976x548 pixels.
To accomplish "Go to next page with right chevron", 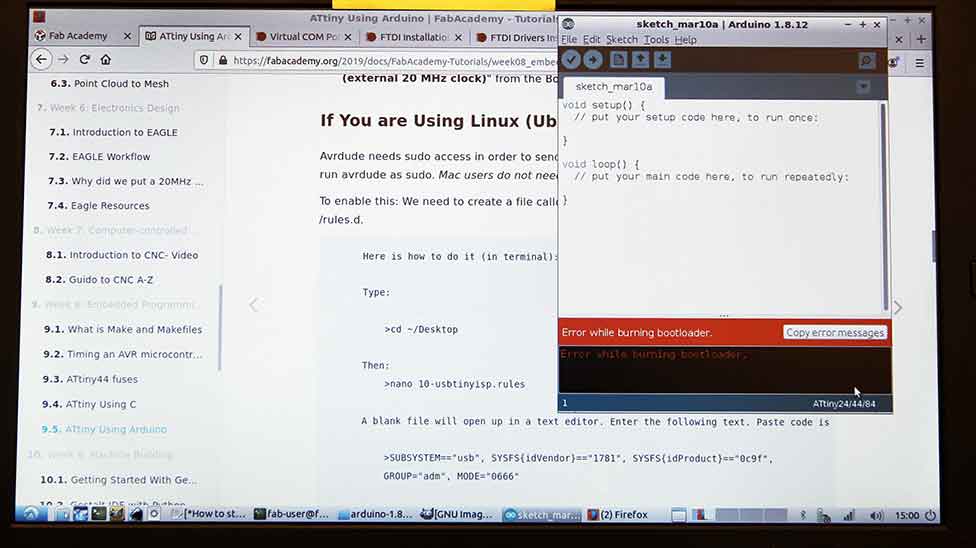I will [898, 307].
